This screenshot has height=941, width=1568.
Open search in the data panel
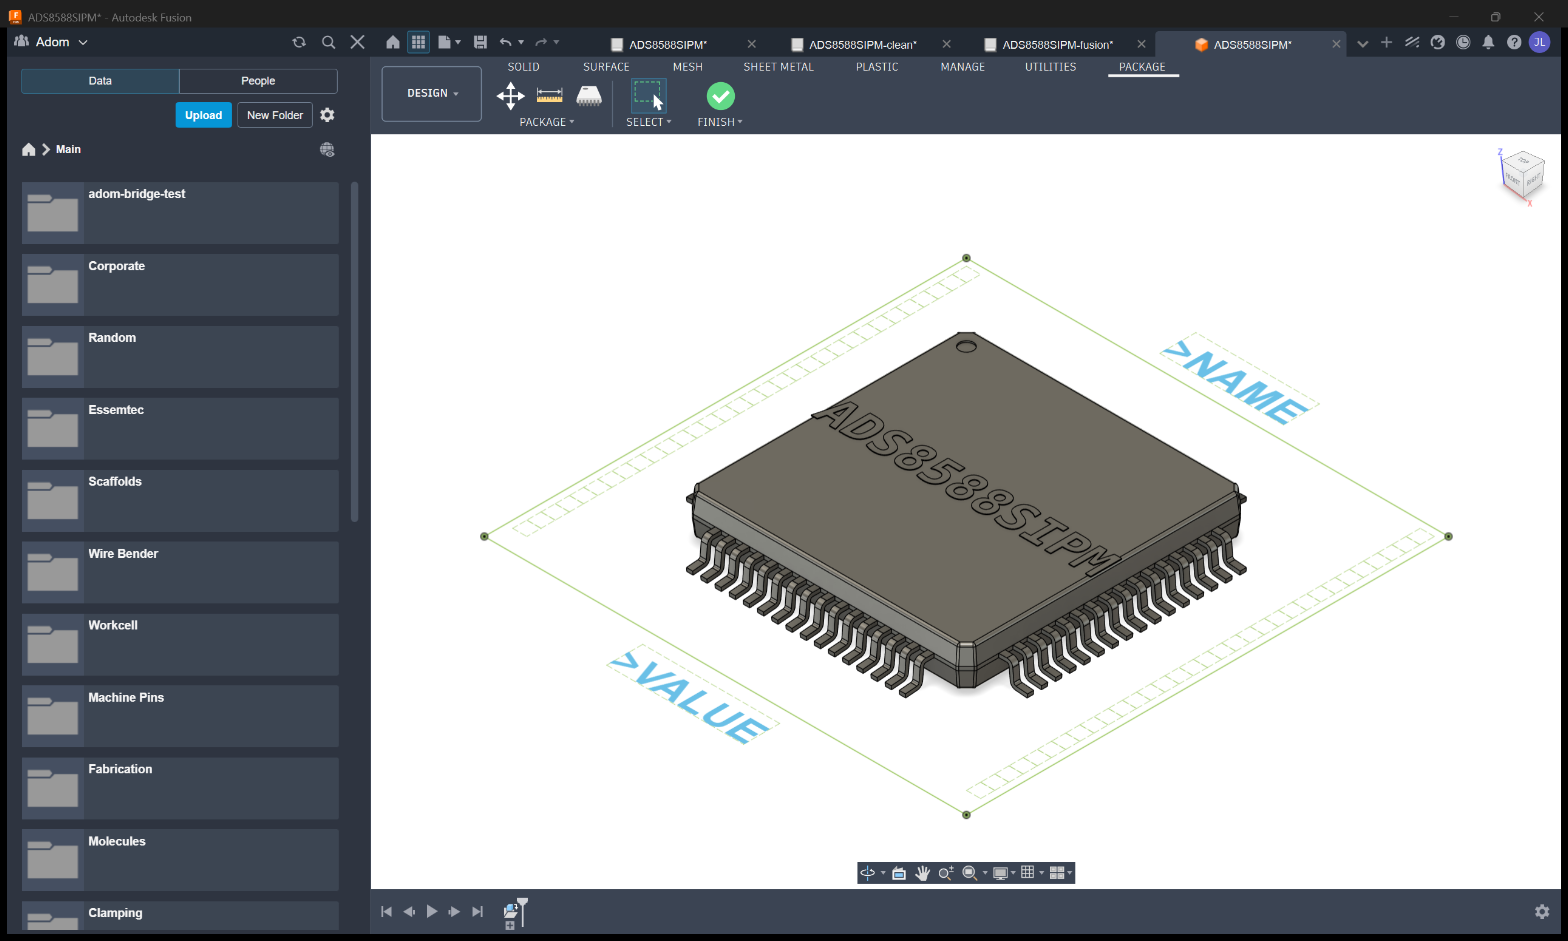pos(328,42)
